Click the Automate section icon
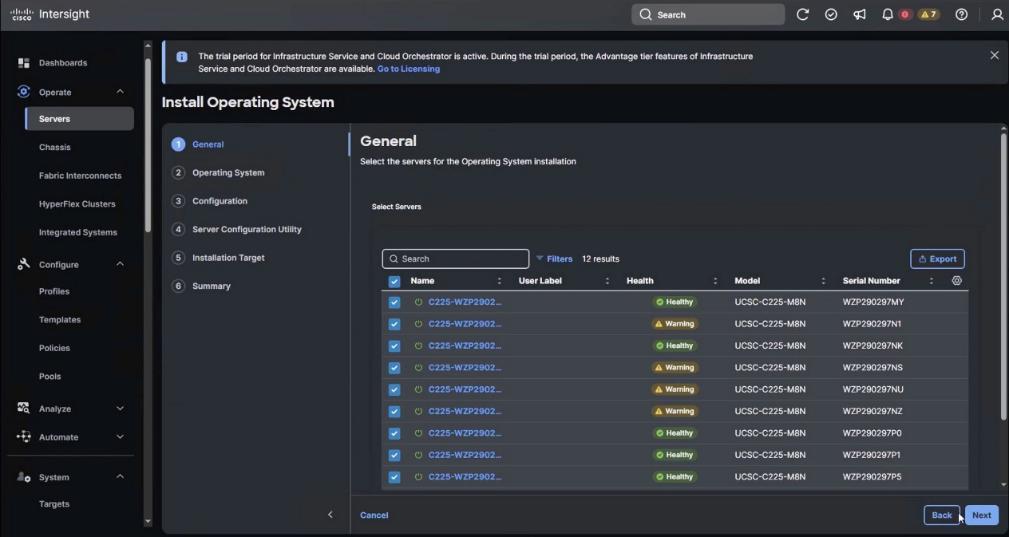This screenshot has height=537, width=1009. point(24,437)
